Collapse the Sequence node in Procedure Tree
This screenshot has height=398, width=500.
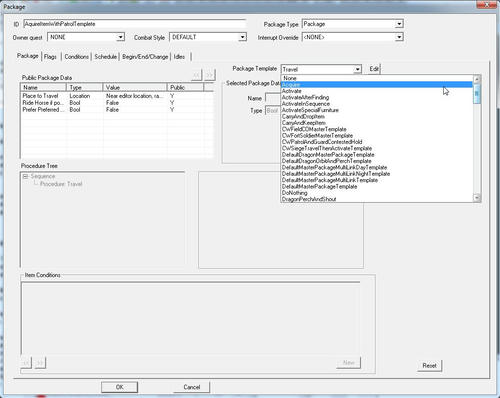tap(25, 176)
